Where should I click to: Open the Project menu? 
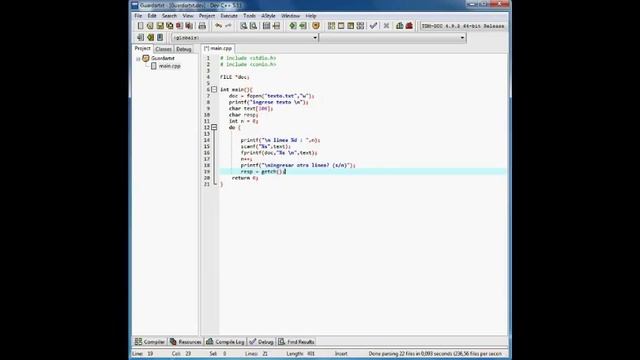207,16
